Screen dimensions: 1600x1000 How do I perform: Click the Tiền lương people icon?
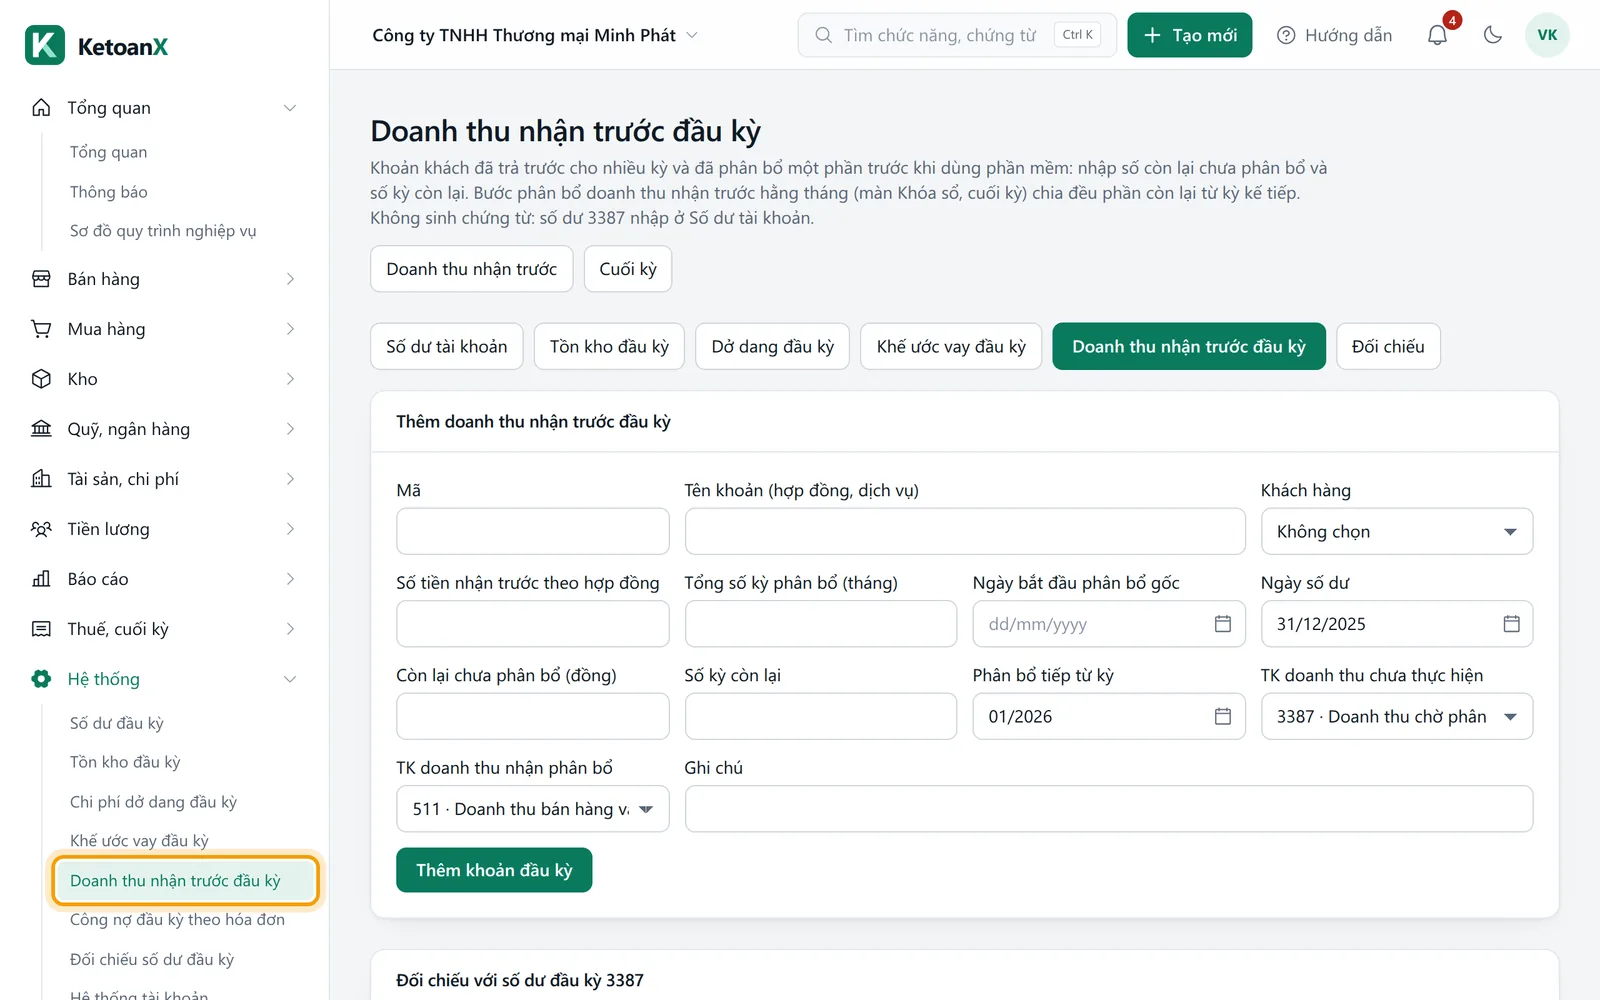(41, 529)
